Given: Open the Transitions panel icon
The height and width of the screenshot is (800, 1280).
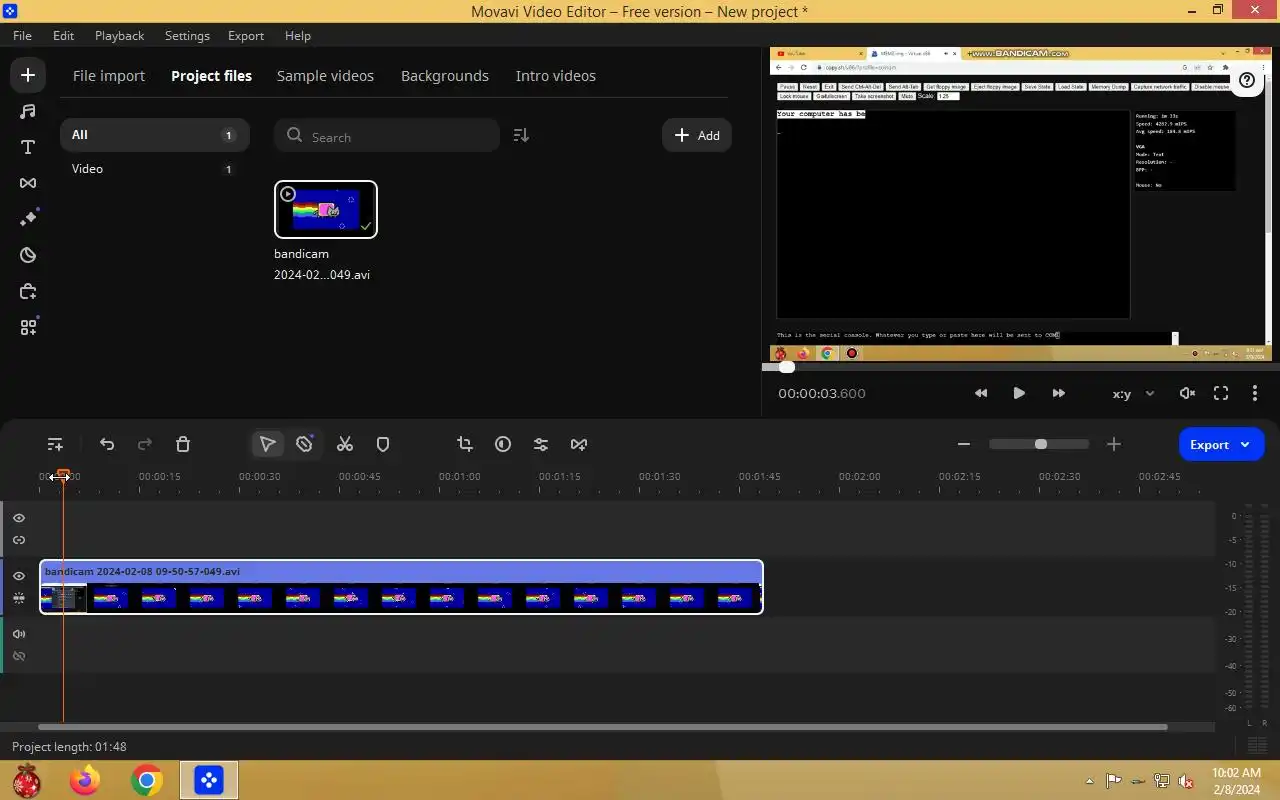Looking at the screenshot, I should pos(28,183).
